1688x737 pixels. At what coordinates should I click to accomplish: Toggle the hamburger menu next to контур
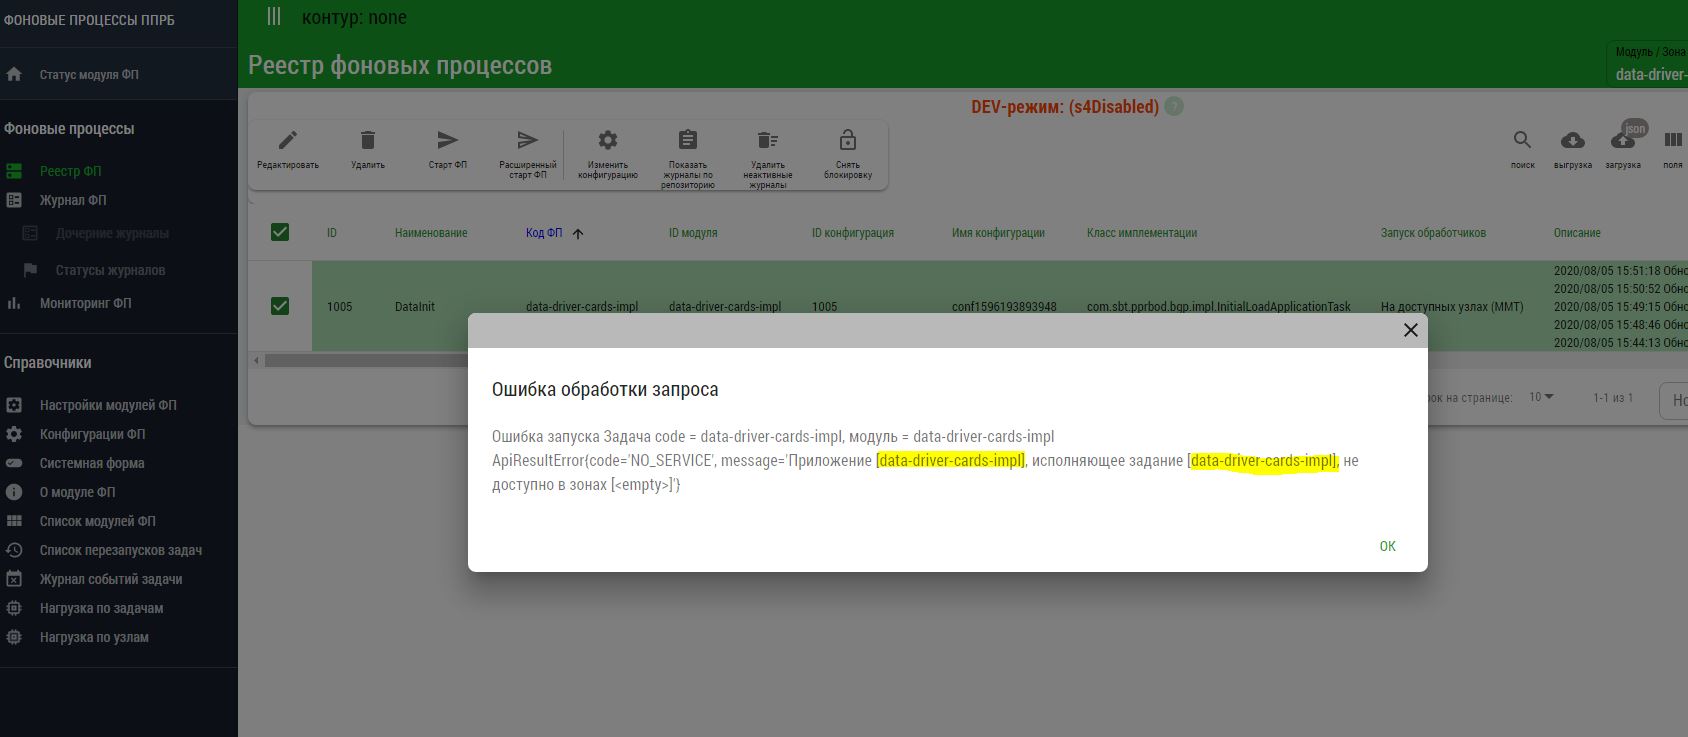coord(274,17)
